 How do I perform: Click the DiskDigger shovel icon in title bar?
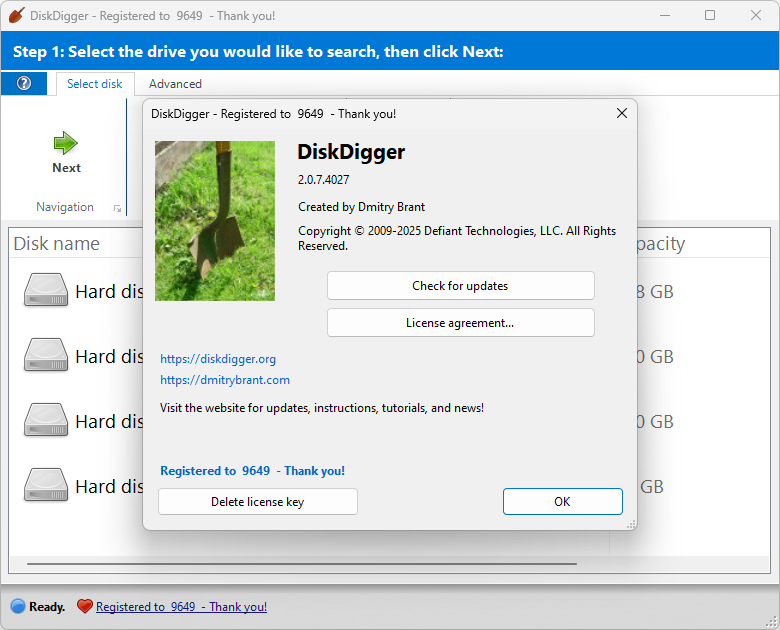16,15
